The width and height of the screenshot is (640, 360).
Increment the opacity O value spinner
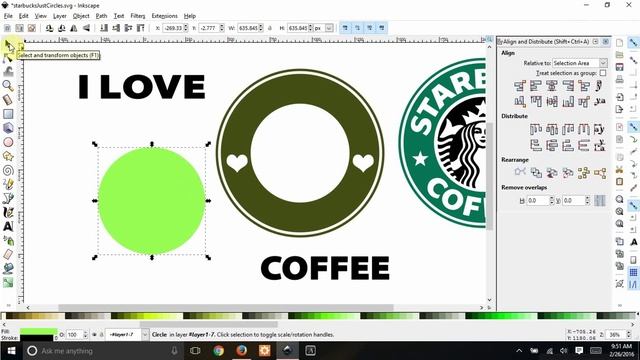coord(85,332)
